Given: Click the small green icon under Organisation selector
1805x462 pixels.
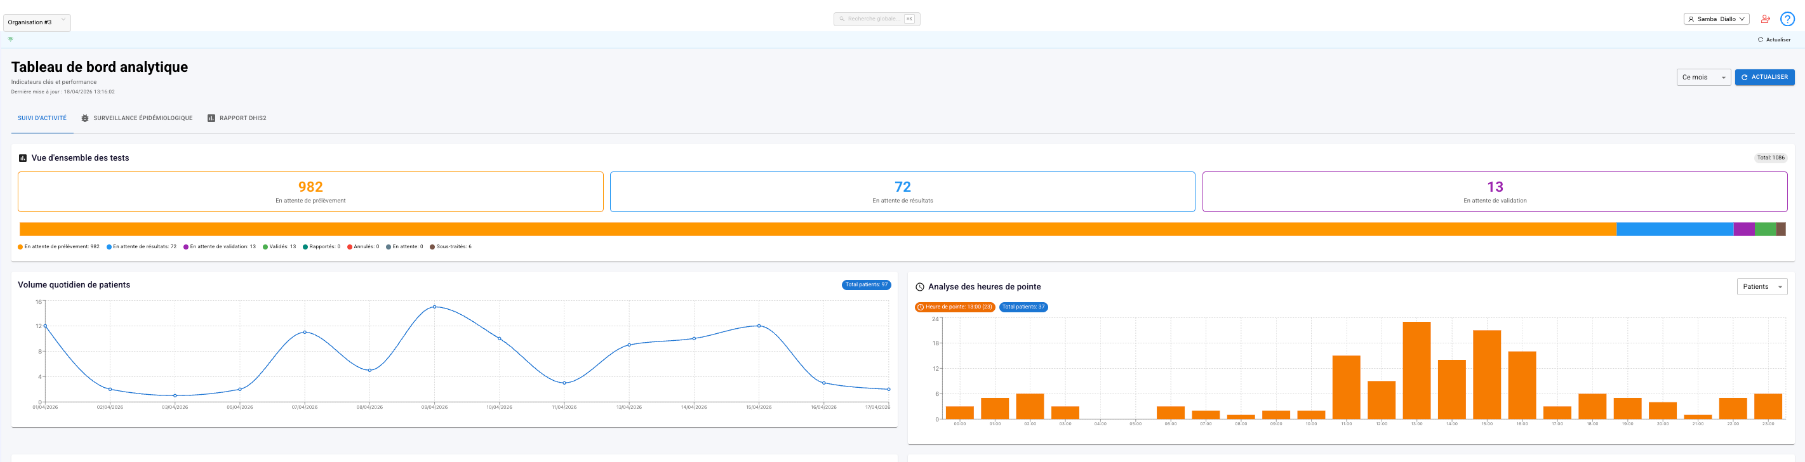Looking at the screenshot, I should tap(11, 39).
